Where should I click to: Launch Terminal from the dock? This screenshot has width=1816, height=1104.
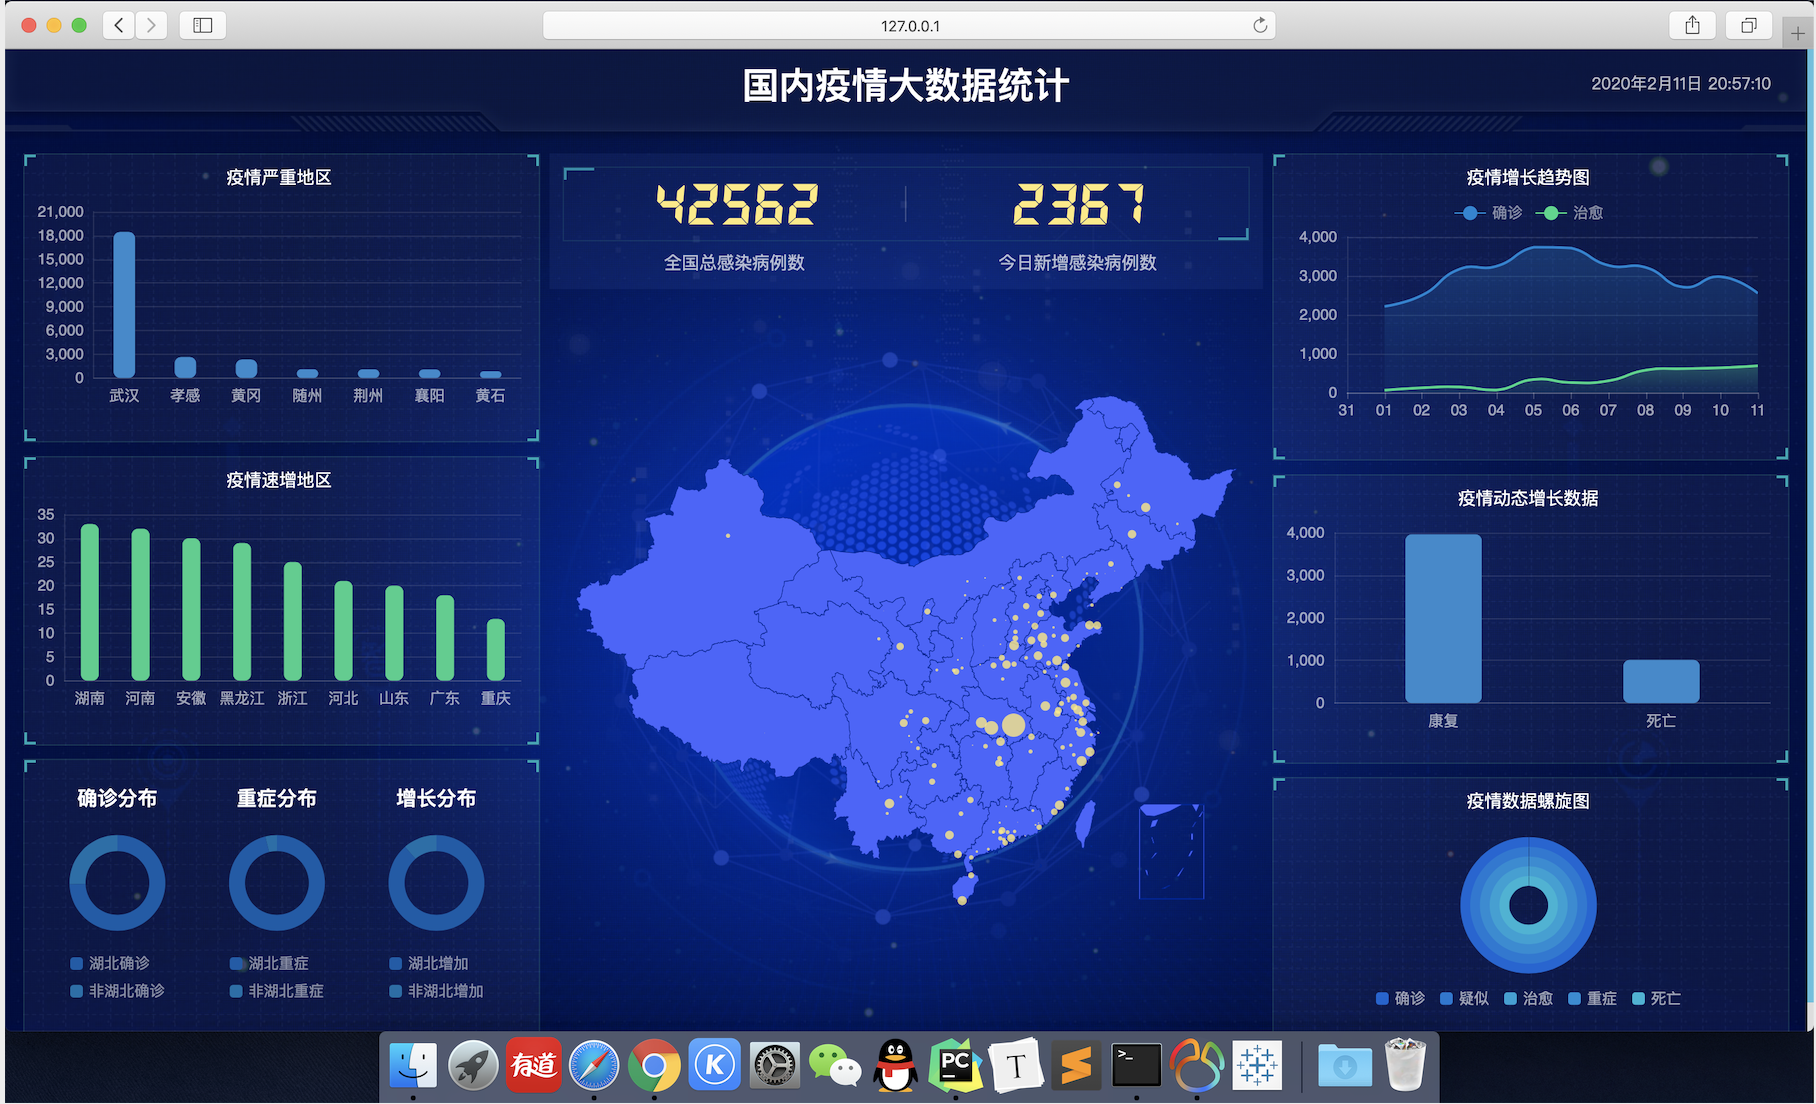pos(1137,1065)
